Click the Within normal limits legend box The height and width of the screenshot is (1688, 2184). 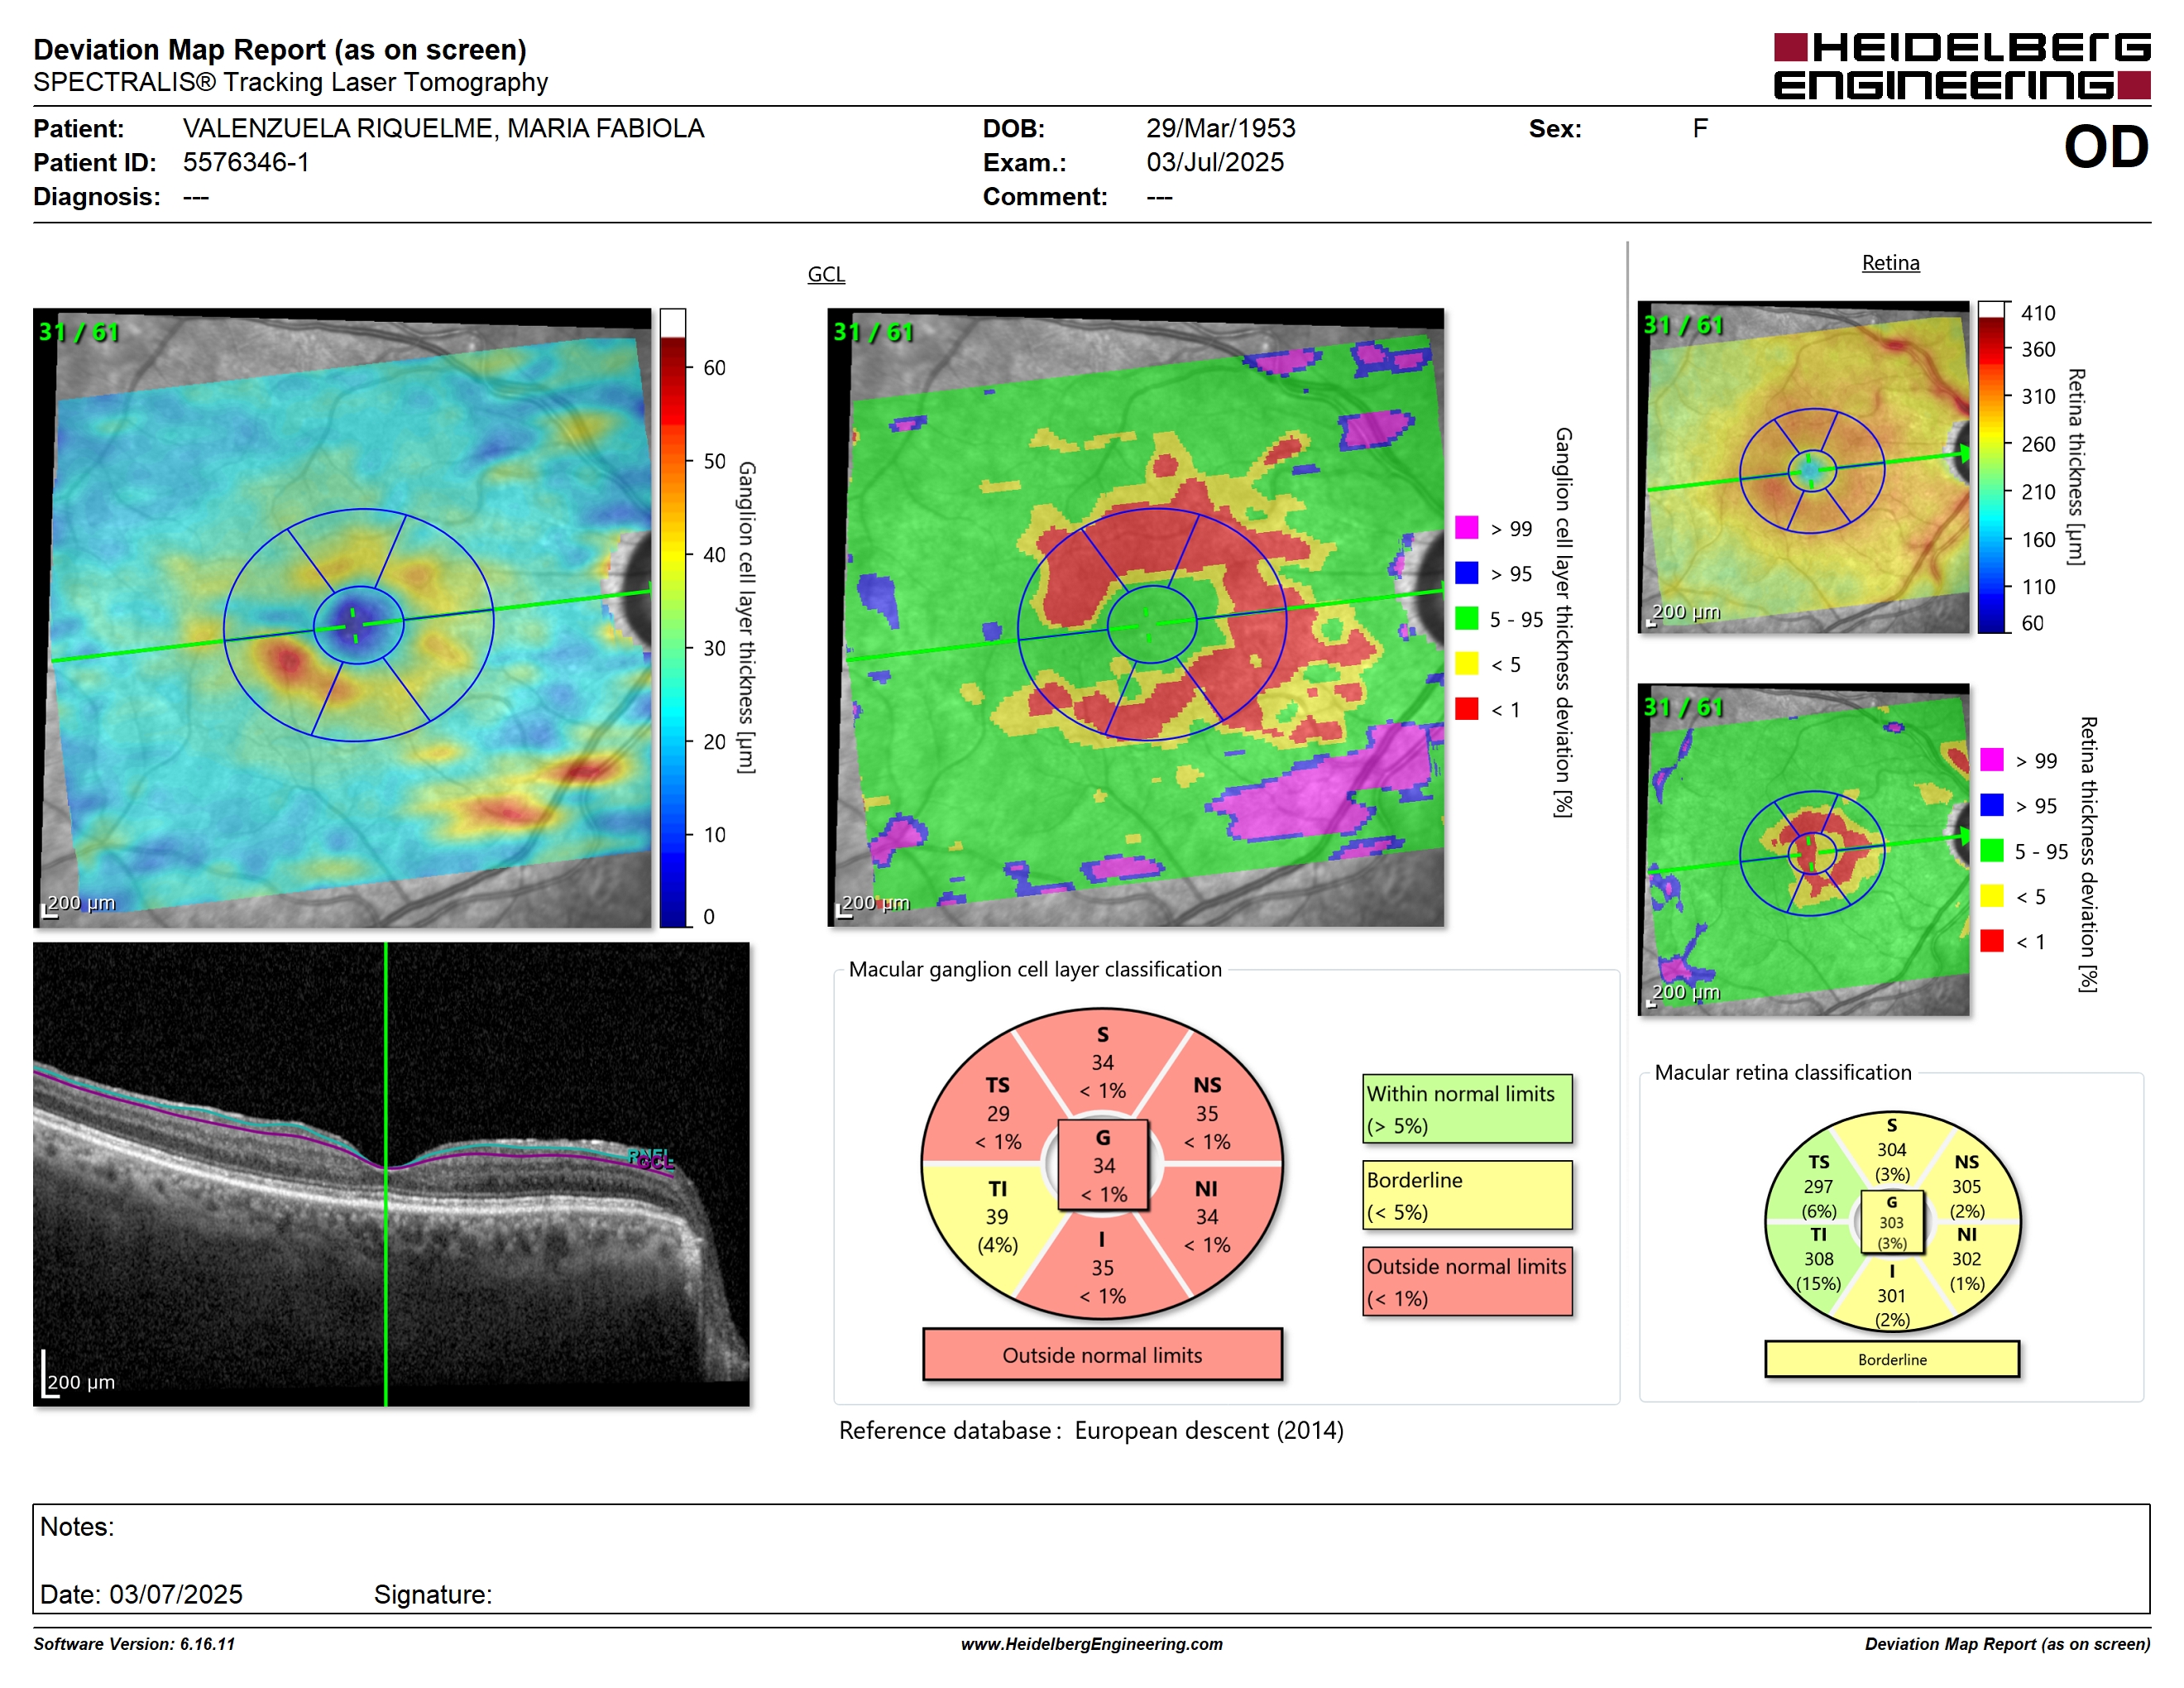tap(1467, 1109)
